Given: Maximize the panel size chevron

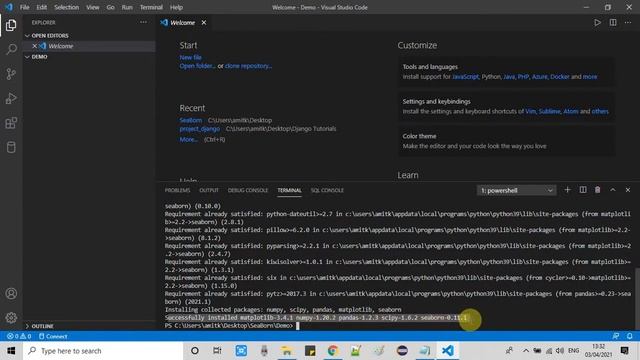Looking at the screenshot, I should (x=613, y=190).
